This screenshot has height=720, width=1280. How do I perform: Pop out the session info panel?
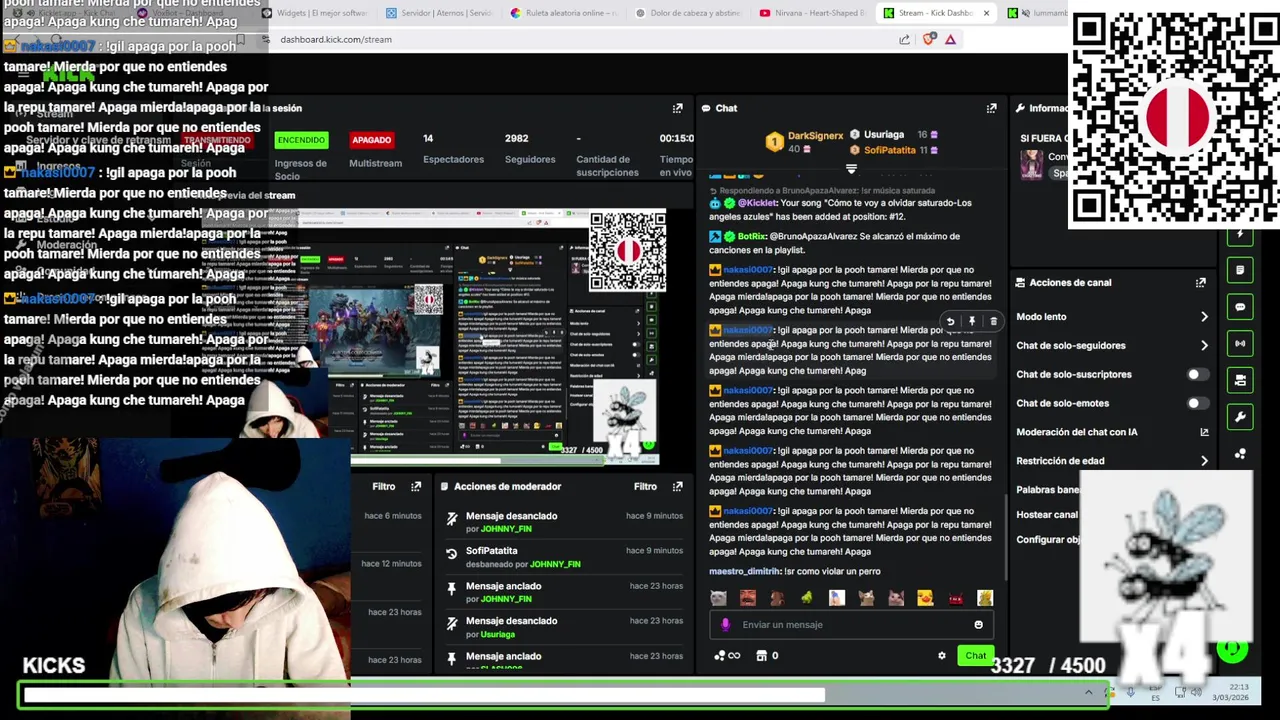click(677, 108)
